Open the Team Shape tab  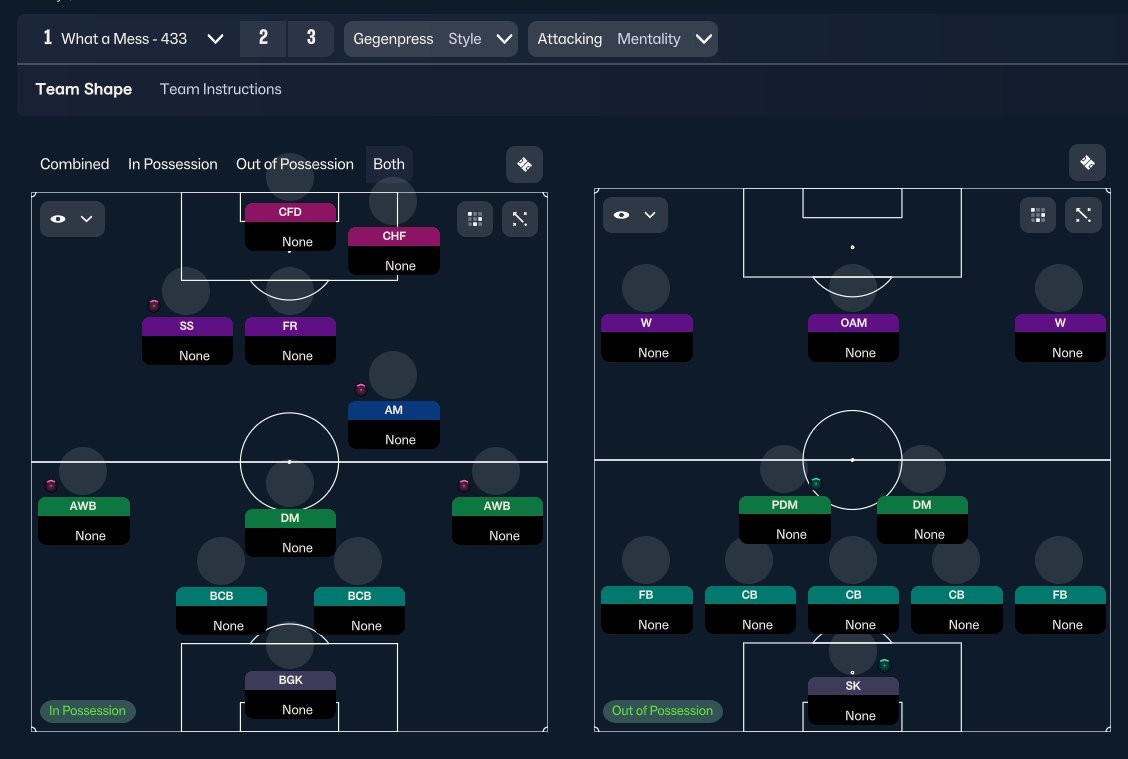(83, 89)
